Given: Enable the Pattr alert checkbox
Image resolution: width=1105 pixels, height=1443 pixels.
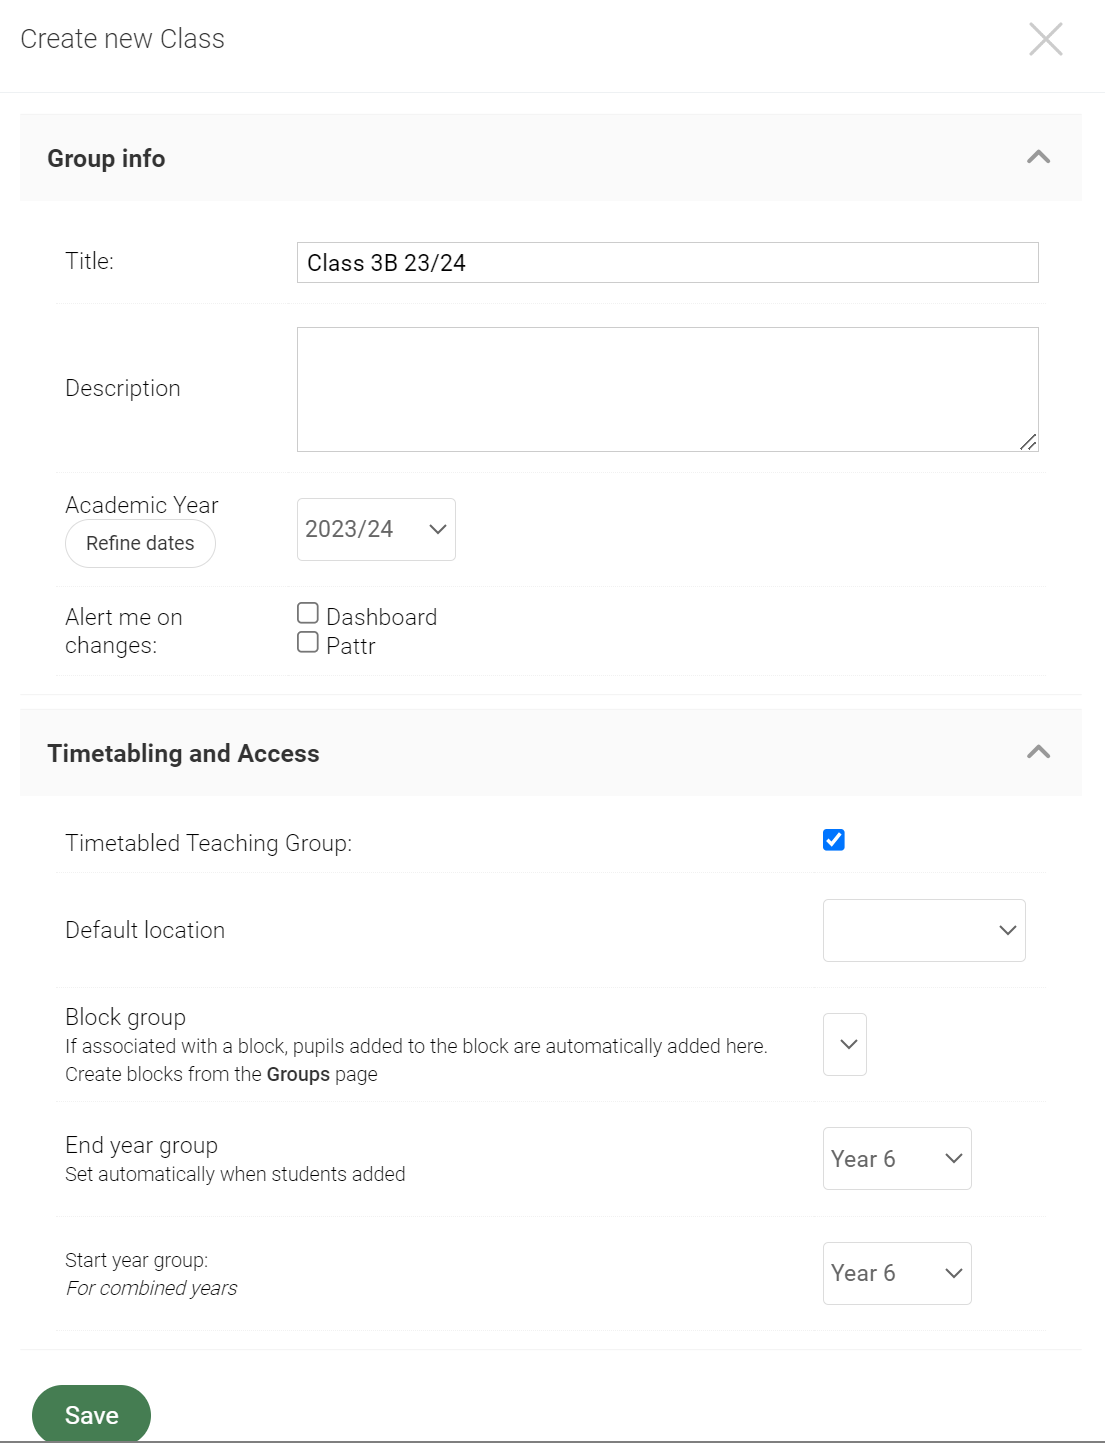Looking at the screenshot, I should click(x=307, y=642).
